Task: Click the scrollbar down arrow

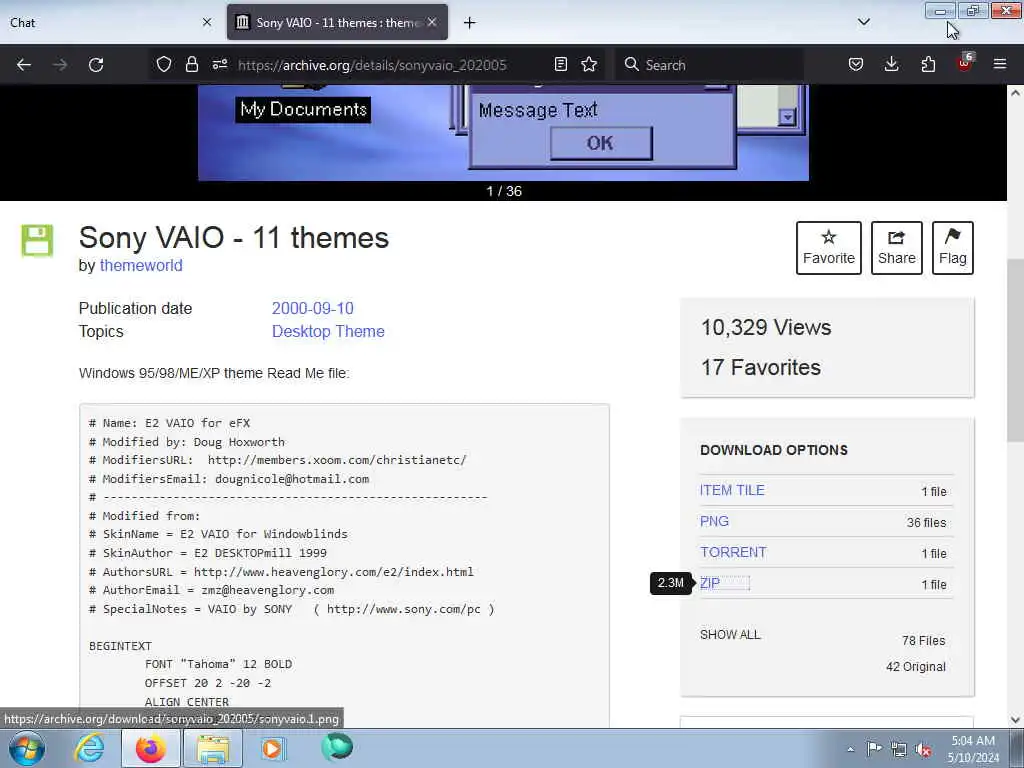Action: pos(1015,720)
